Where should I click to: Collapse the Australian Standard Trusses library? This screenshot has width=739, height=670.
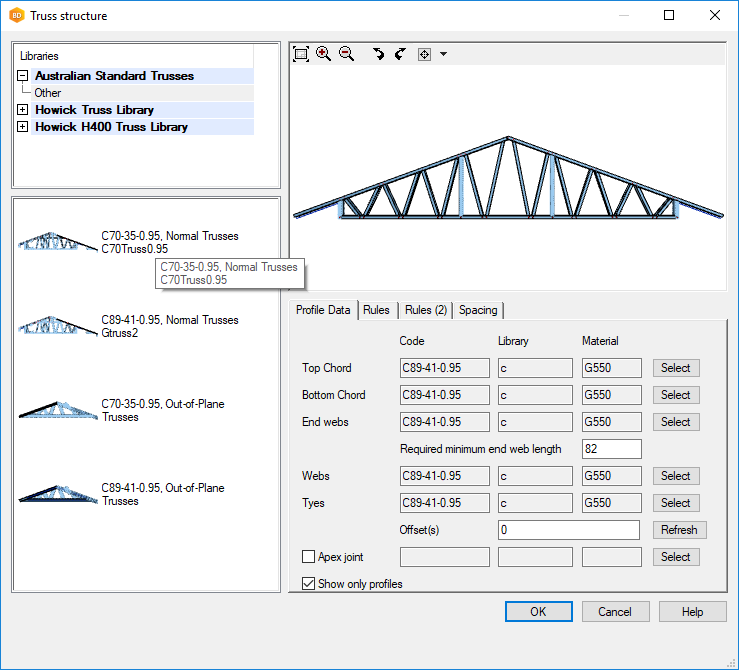pos(22,76)
